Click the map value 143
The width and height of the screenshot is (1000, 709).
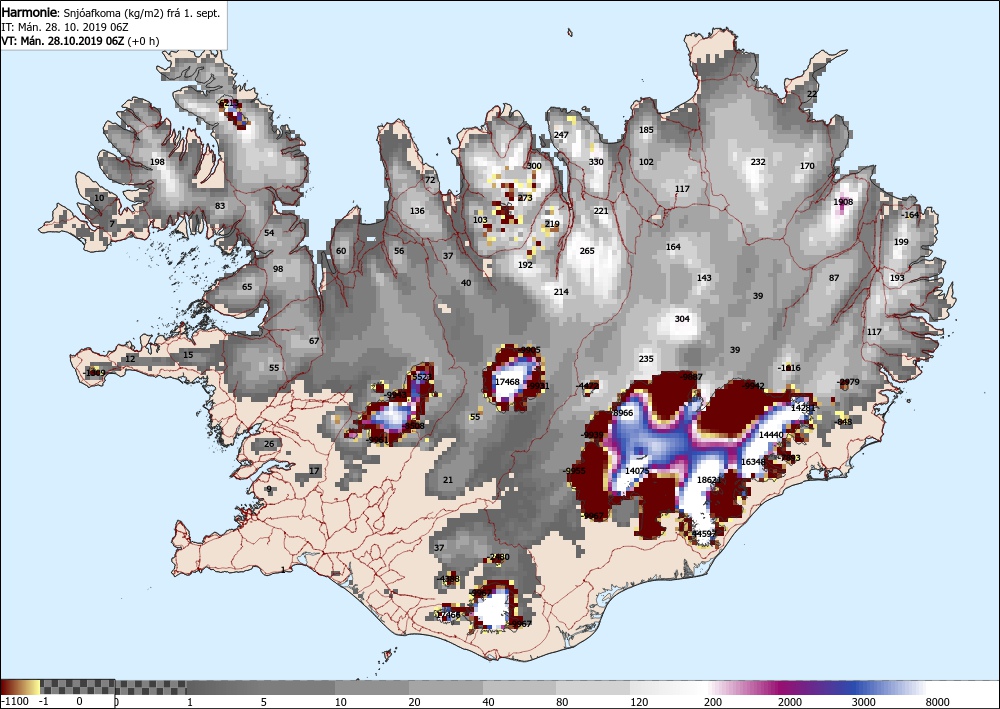[704, 278]
